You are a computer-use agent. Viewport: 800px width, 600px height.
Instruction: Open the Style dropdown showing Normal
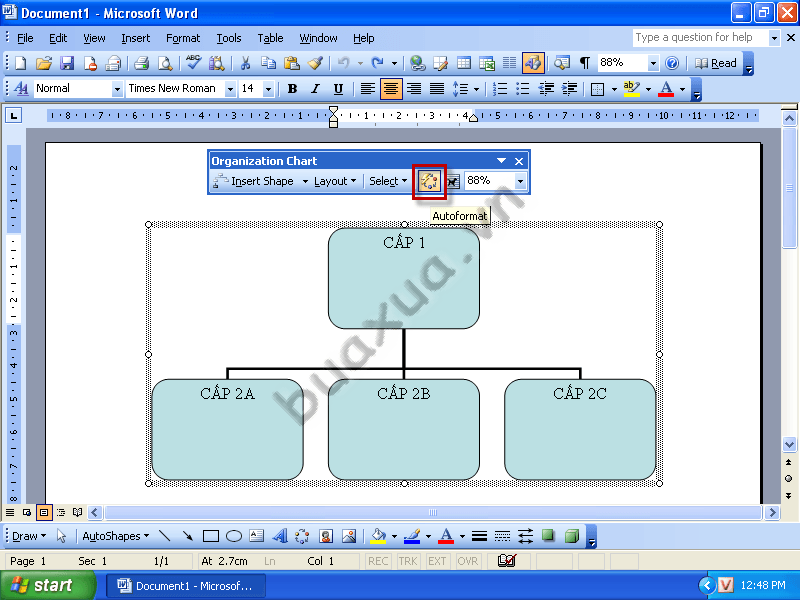(x=117, y=89)
